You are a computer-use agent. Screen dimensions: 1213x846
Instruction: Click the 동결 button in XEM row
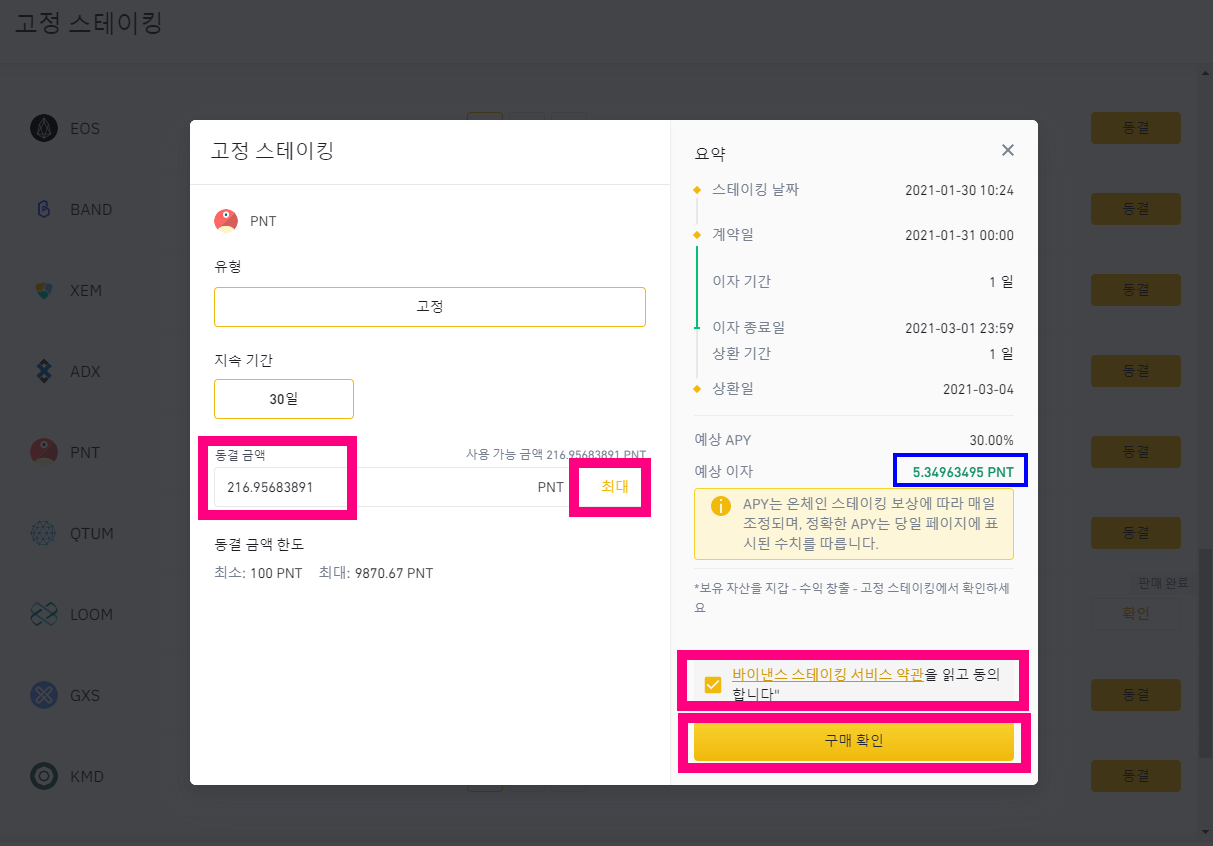click(x=1136, y=290)
